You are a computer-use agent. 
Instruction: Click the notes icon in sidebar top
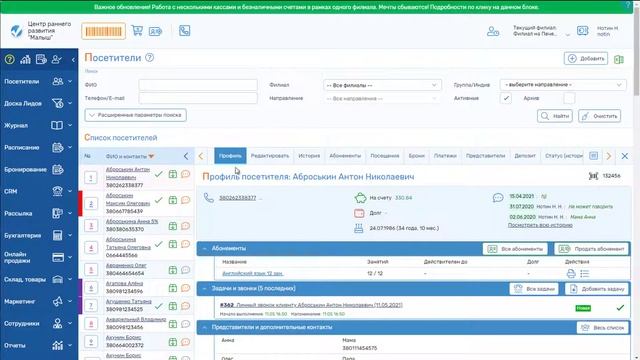point(41,60)
